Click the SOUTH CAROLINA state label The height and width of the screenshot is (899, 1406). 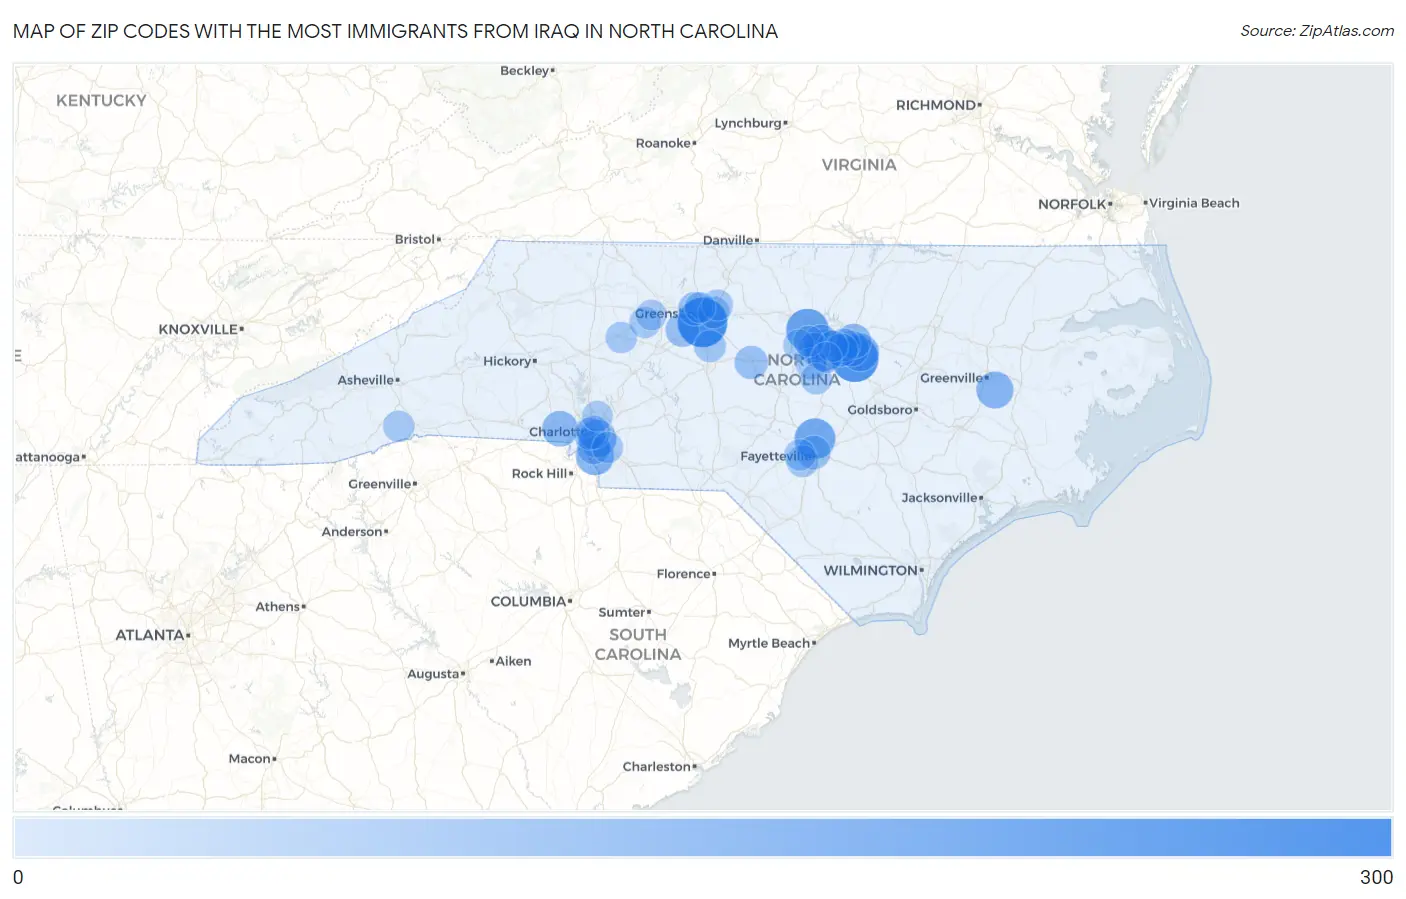point(638,644)
